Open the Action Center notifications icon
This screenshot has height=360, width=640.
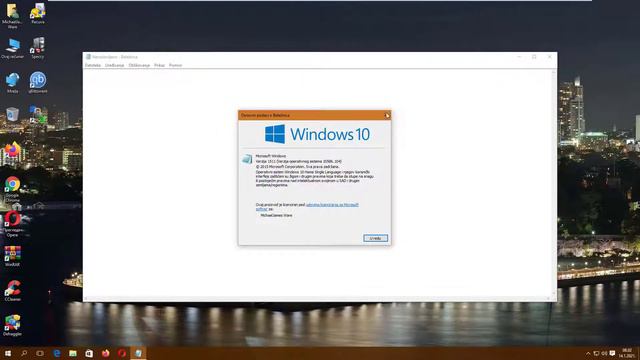pos(612,353)
